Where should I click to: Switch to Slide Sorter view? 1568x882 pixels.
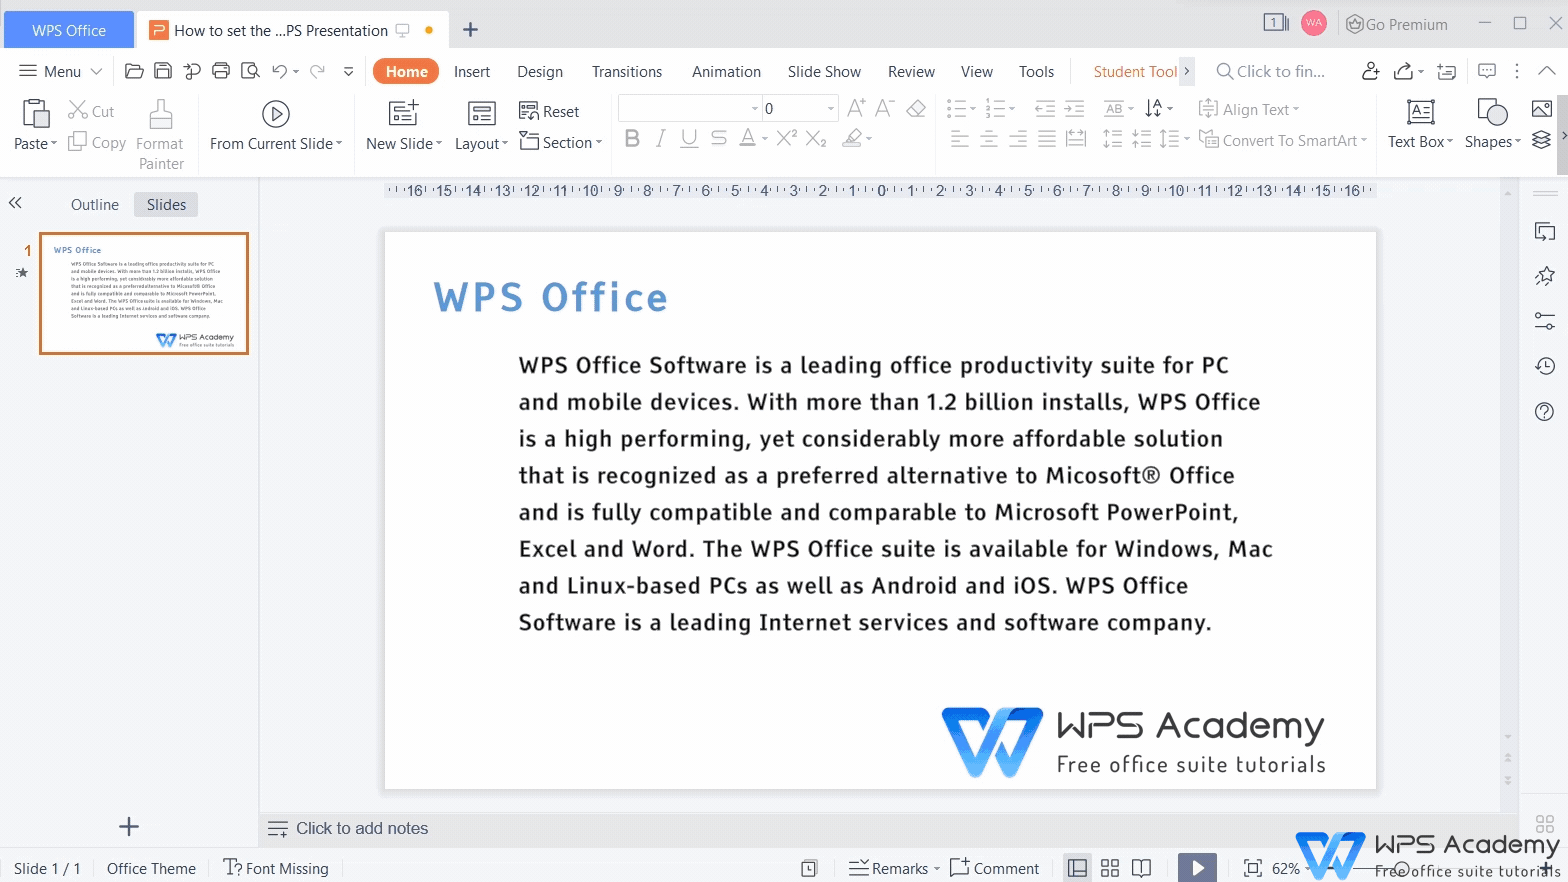coord(1110,868)
